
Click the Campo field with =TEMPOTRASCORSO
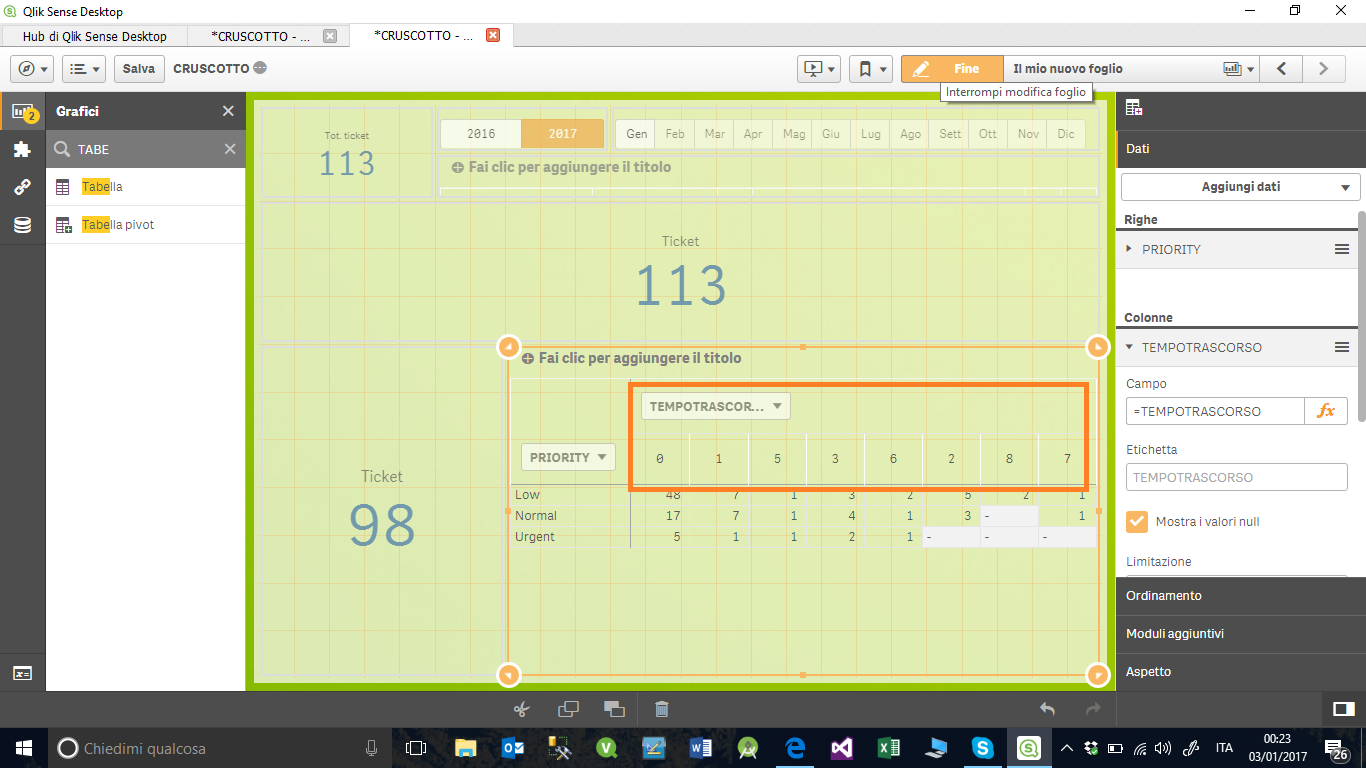(1215, 411)
